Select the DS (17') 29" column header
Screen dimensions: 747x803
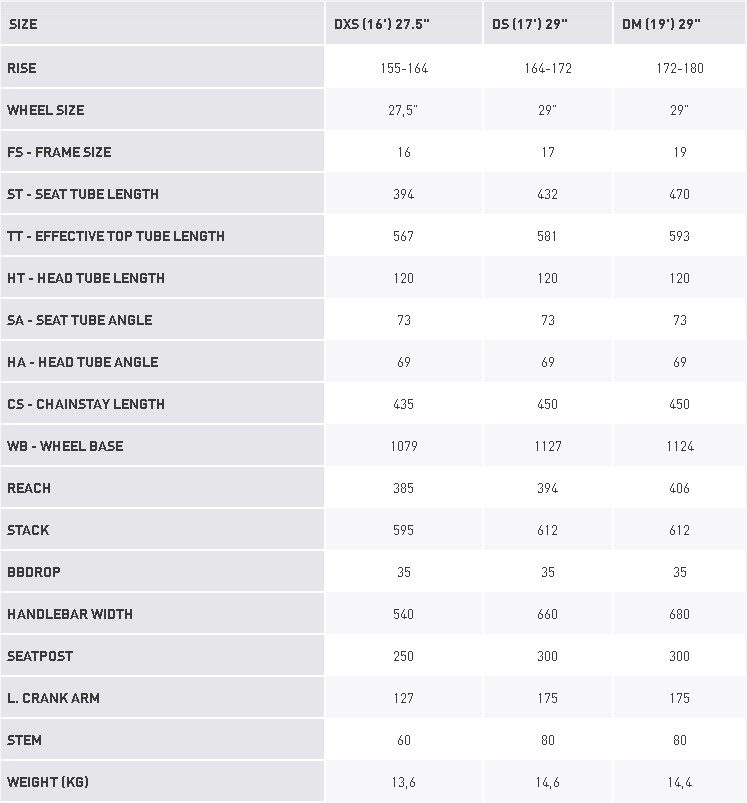[x=532, y=24]
